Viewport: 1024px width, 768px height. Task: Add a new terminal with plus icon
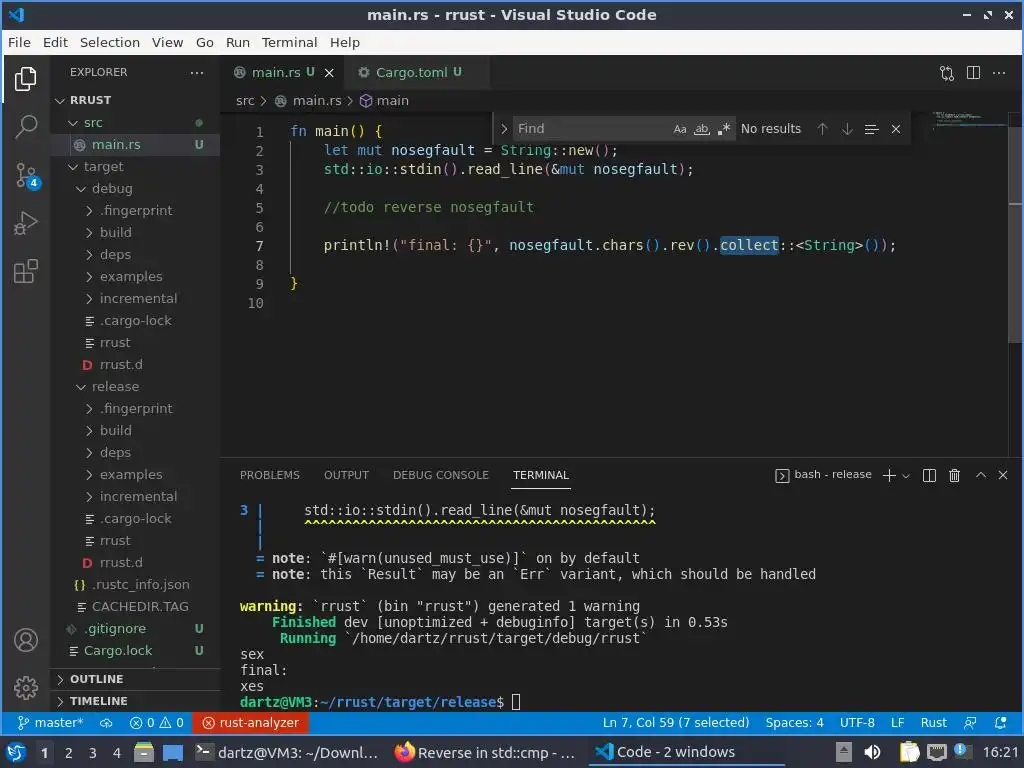pyautogui.click(x=889, y=475)
